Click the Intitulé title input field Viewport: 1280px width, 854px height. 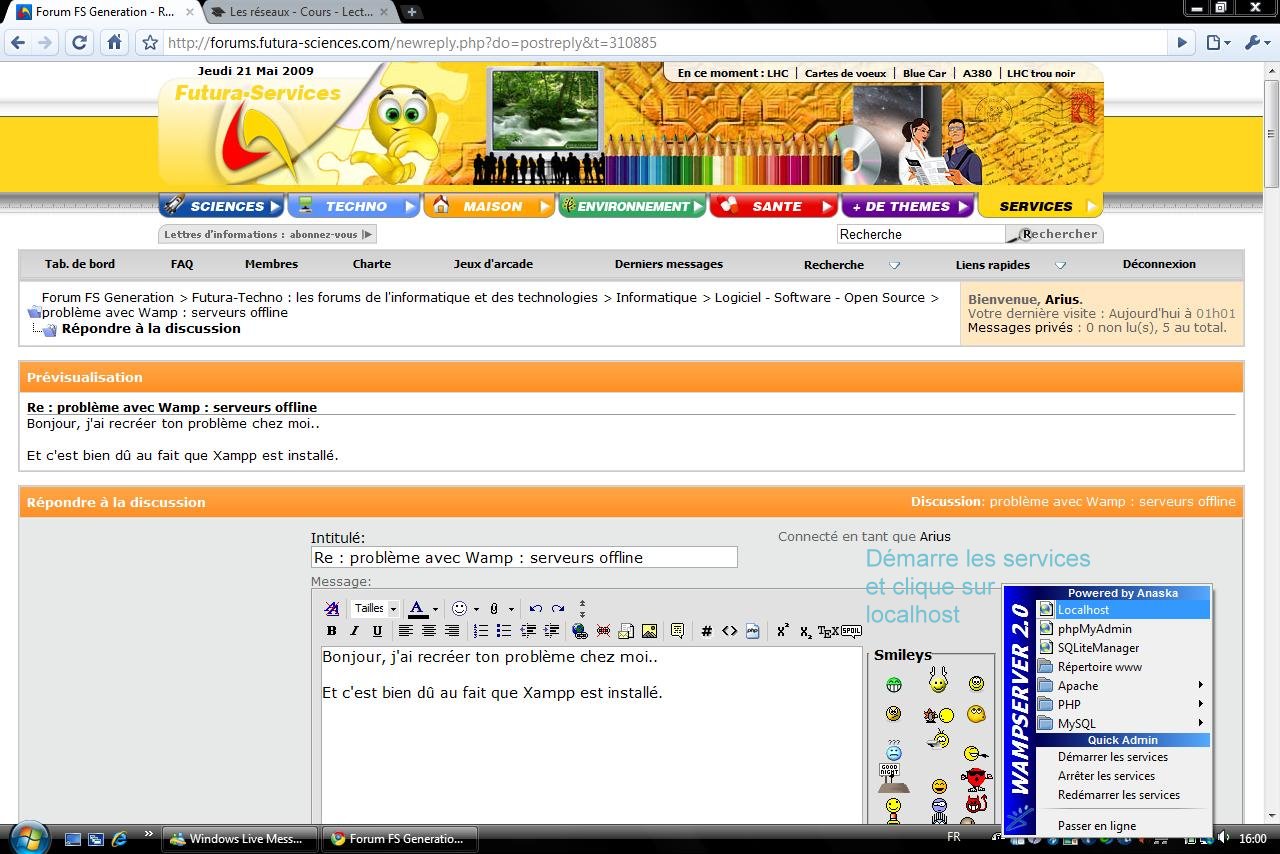click(x=524, y=558)
